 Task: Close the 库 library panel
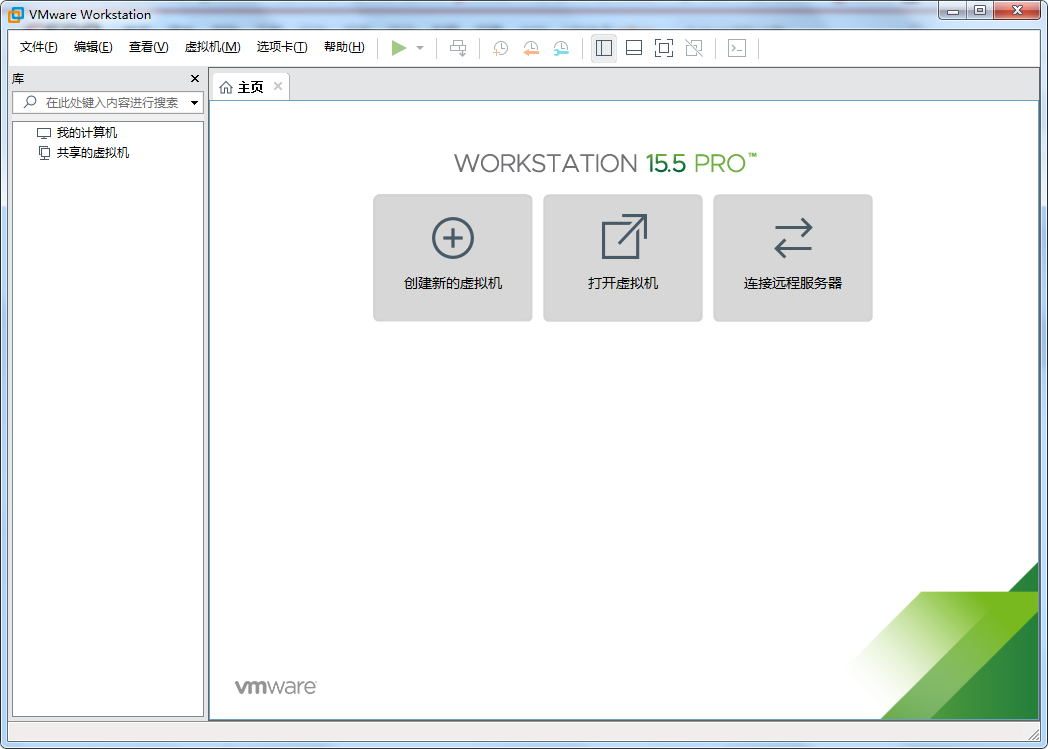194,78
